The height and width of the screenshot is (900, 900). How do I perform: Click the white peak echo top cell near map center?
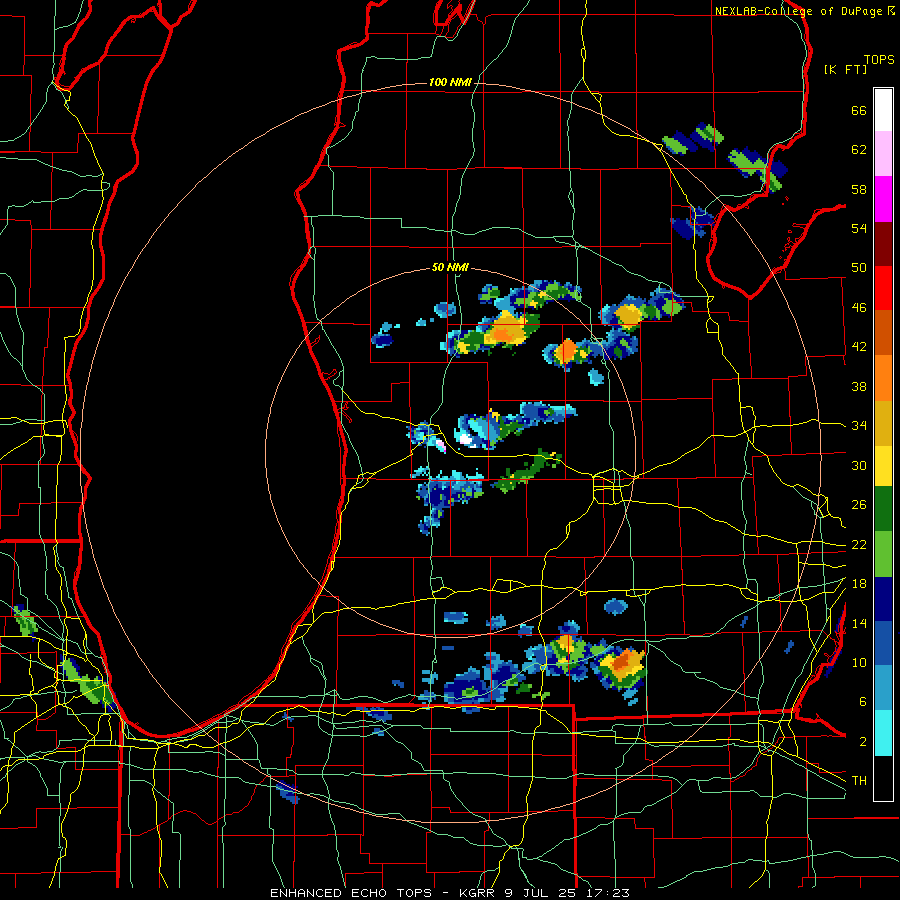coord(465,440)
